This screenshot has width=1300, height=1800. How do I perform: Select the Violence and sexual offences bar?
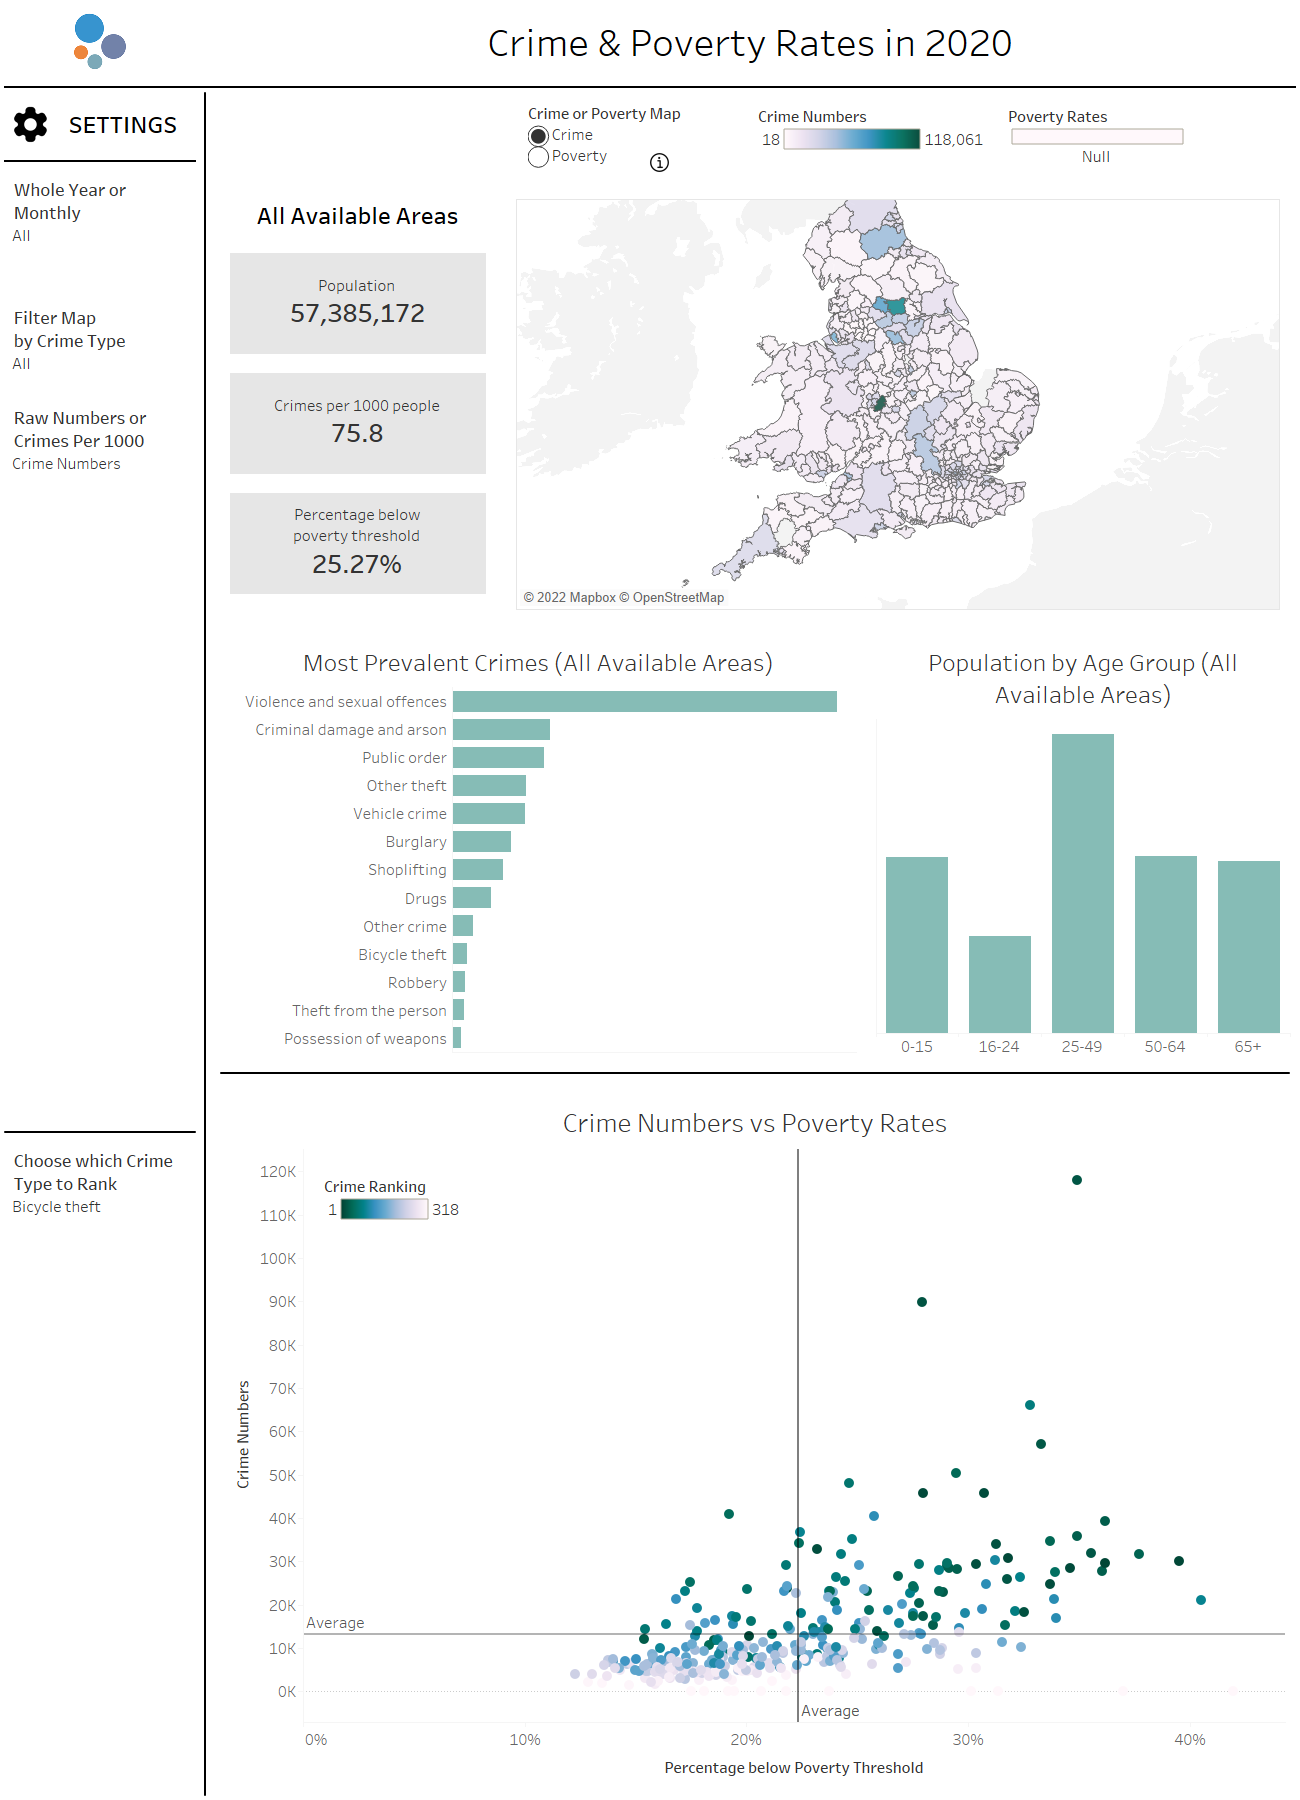pos(644,702)
